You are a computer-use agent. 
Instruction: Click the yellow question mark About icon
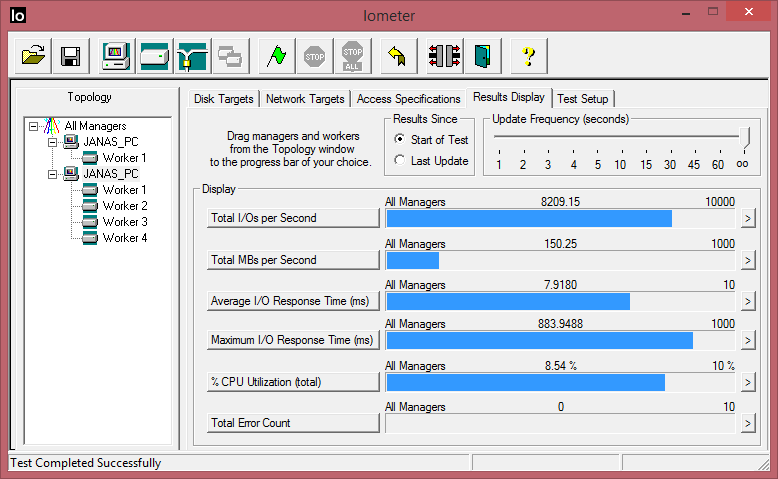[x=529, y=56]
